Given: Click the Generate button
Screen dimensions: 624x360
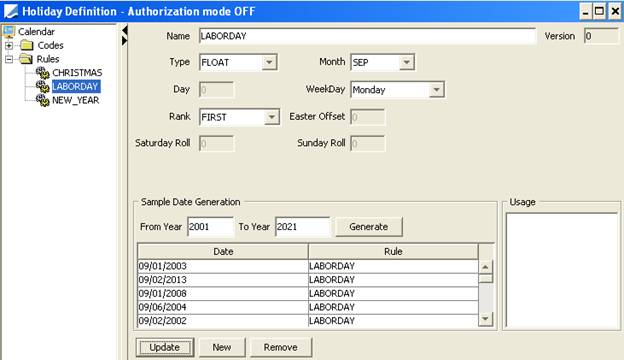Looking at the screenshot, I should tap(369, 227).
